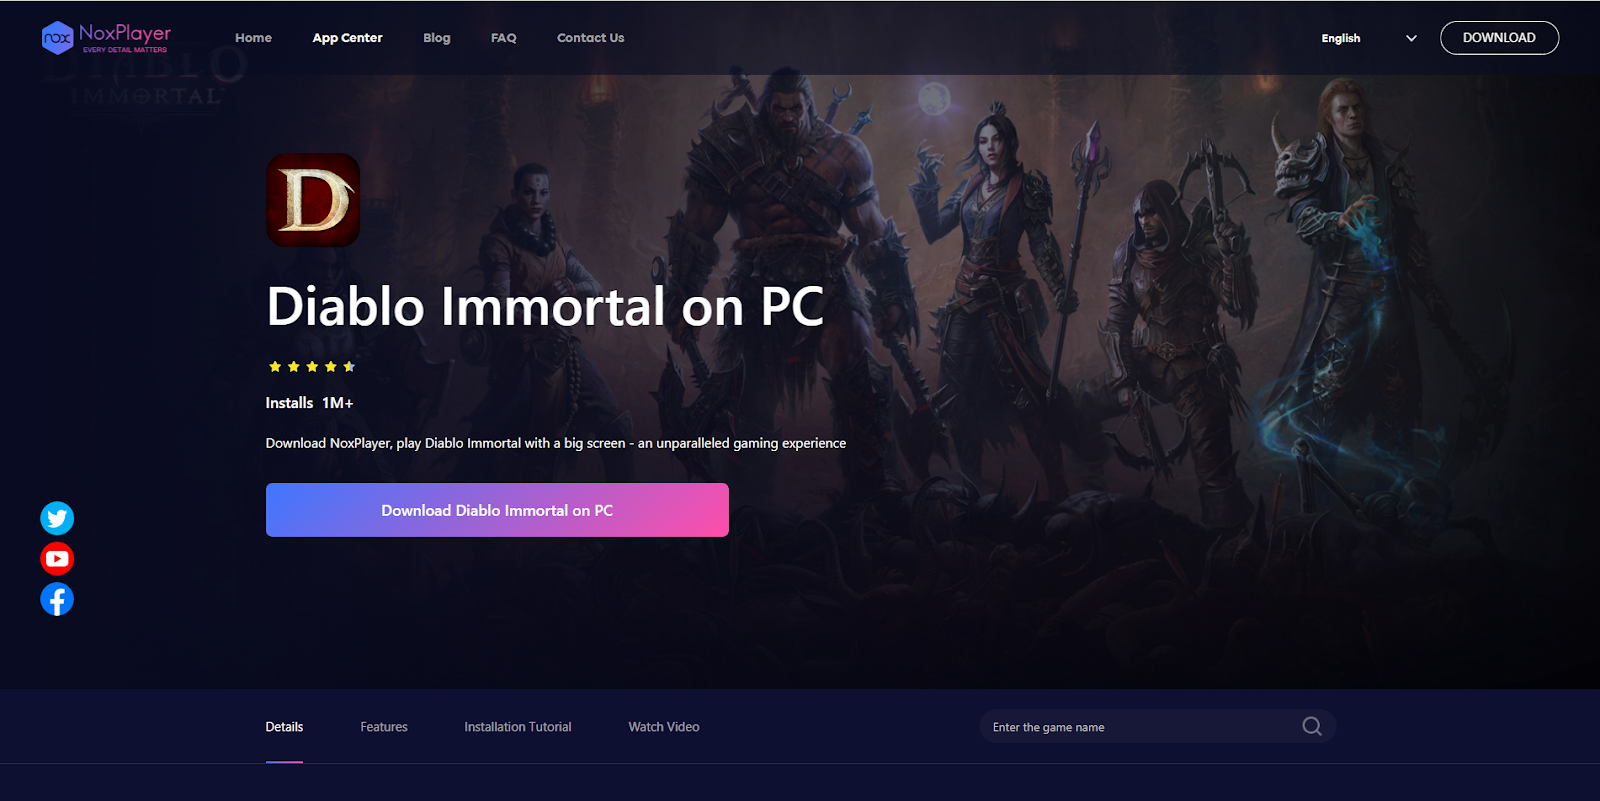Open the FAQ page
The image size is (1600, 801).
[504, 38]
